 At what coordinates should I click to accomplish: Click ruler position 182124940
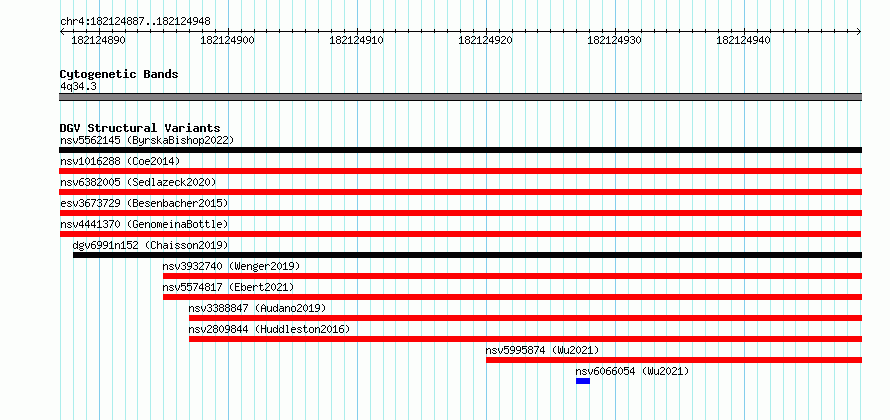744,40
